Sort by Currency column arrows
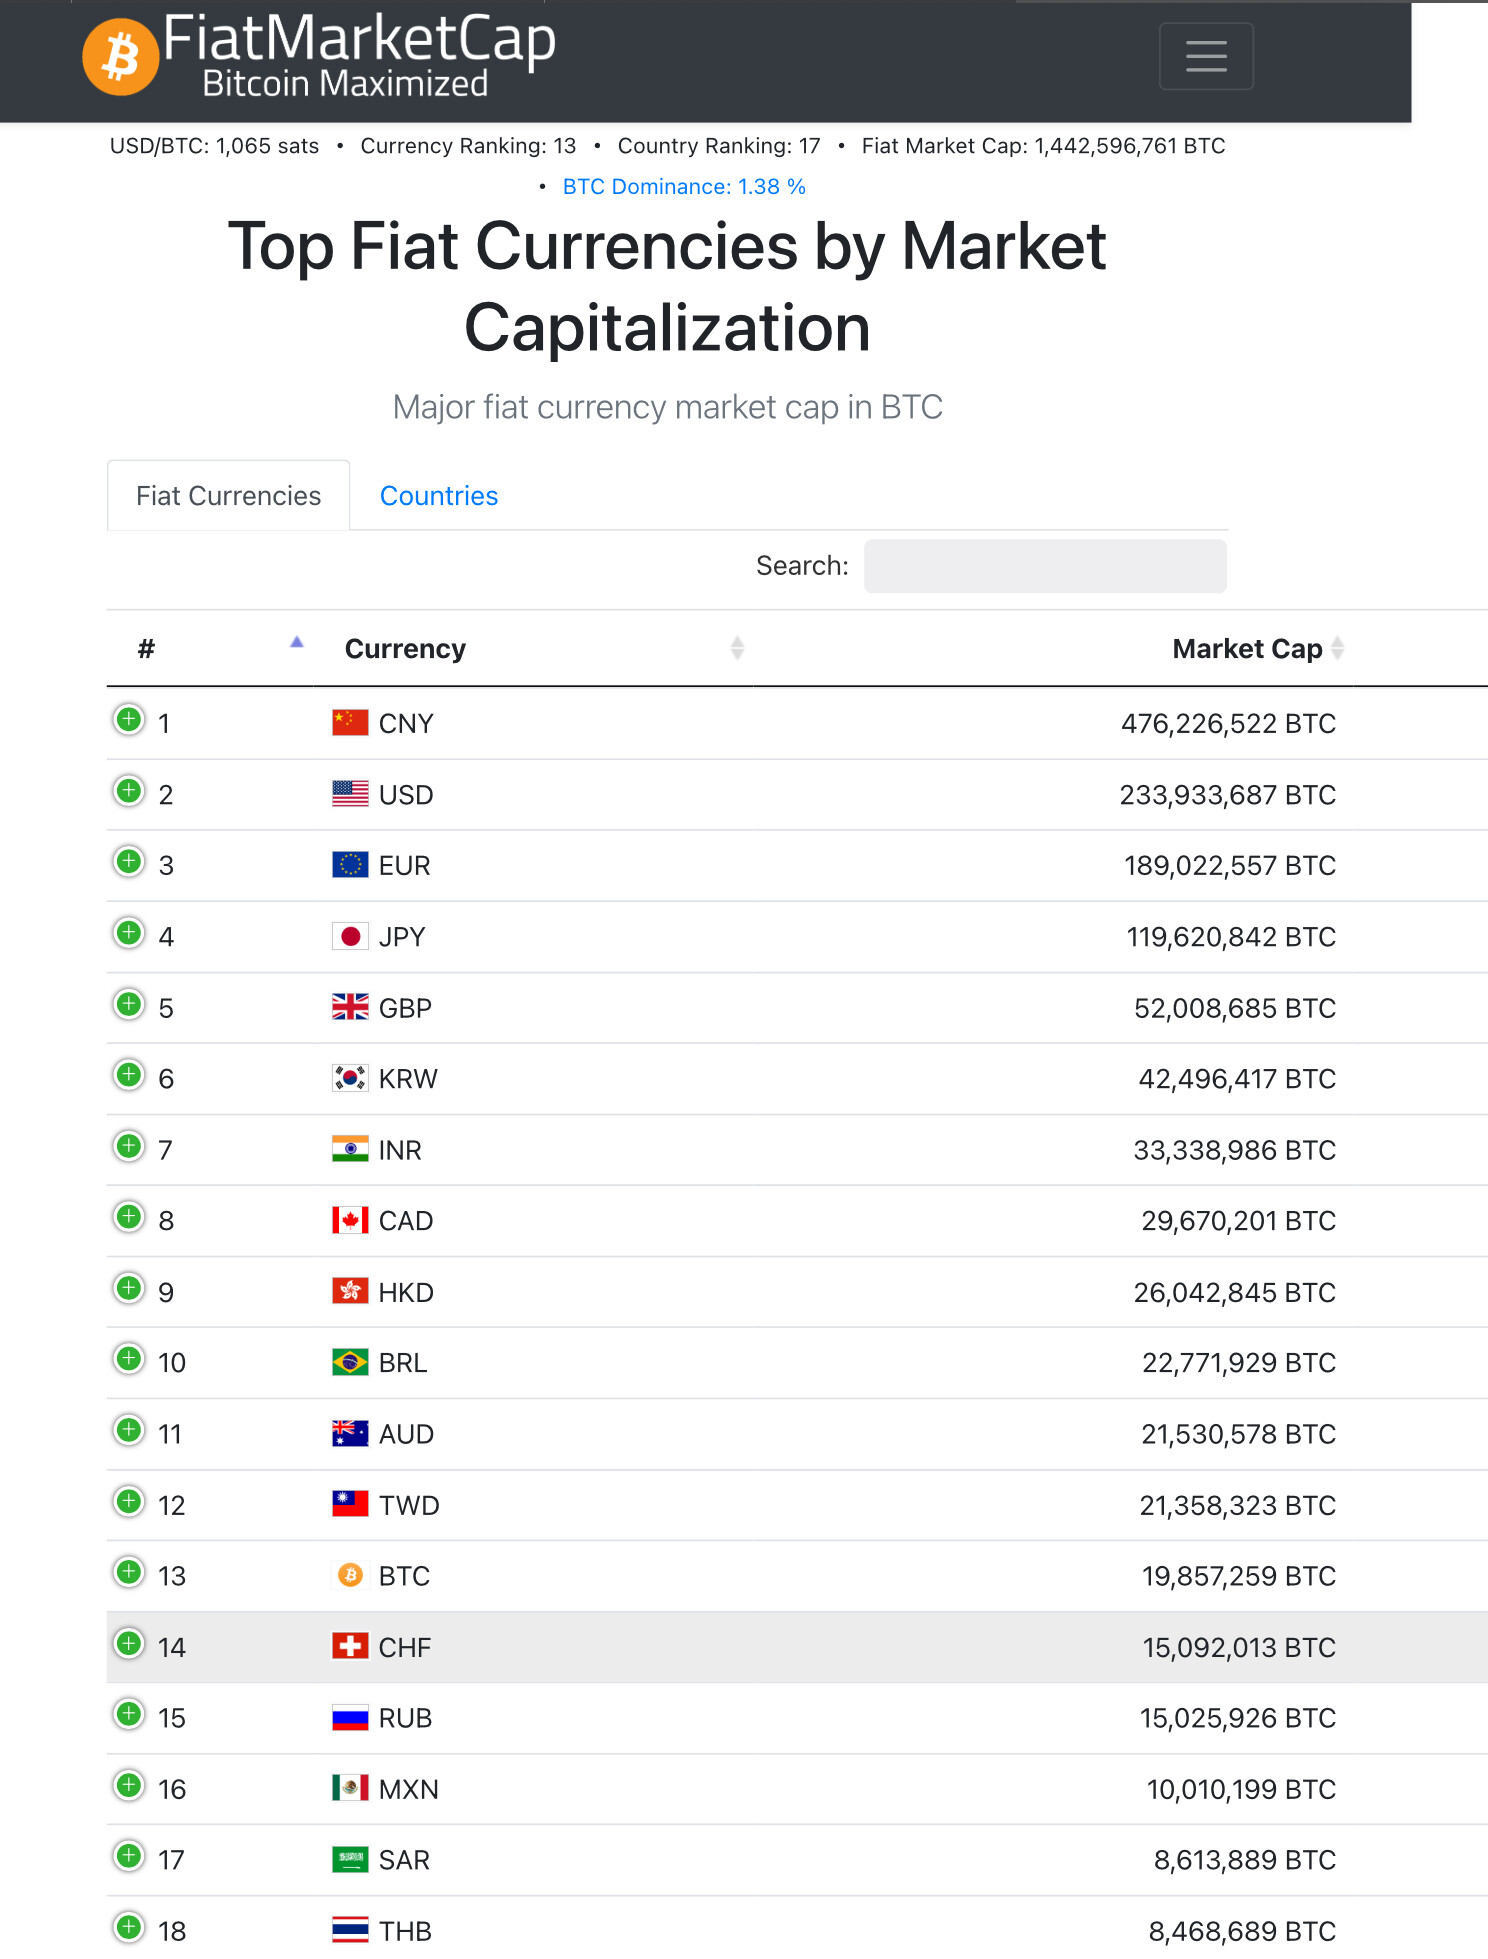Image resolution: width=1488 pixels, height=1959 pixels. 737,648
